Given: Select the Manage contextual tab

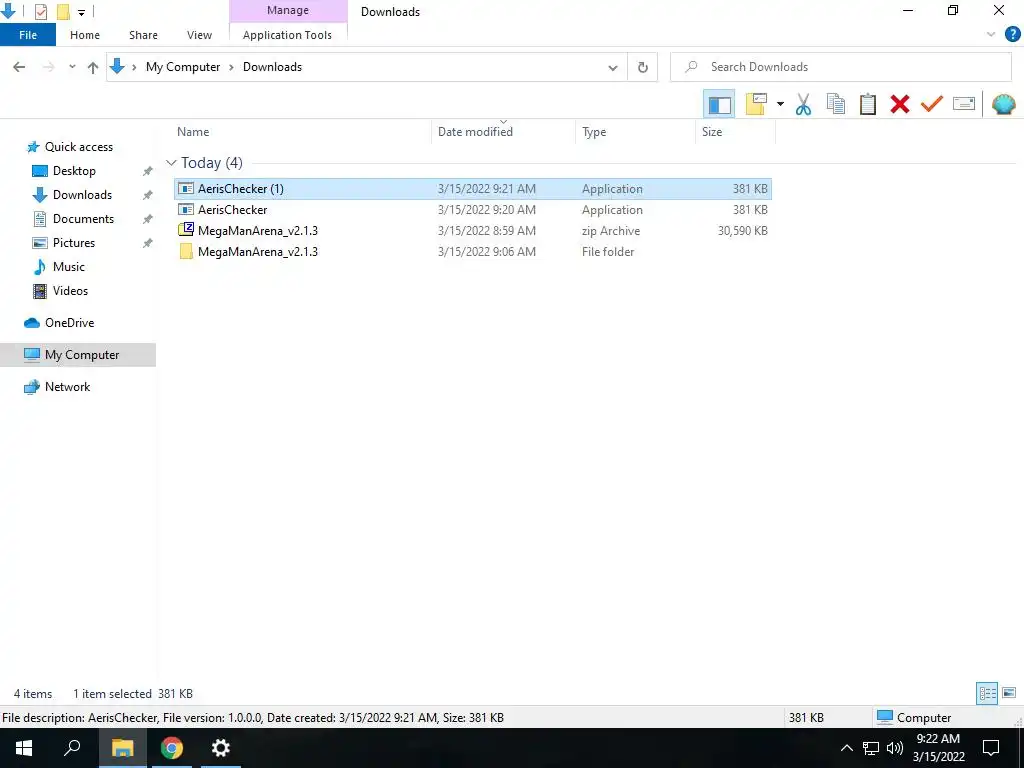Looking at the screenshot, I should [288, 11].
